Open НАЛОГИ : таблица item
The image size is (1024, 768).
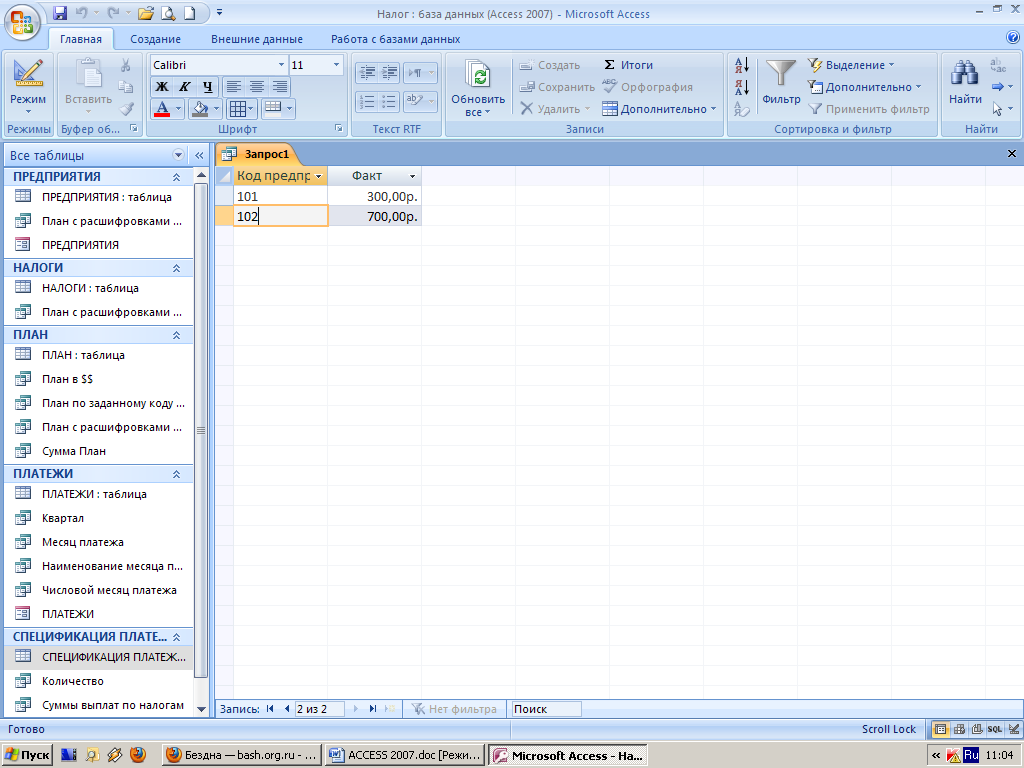point(99,288)
